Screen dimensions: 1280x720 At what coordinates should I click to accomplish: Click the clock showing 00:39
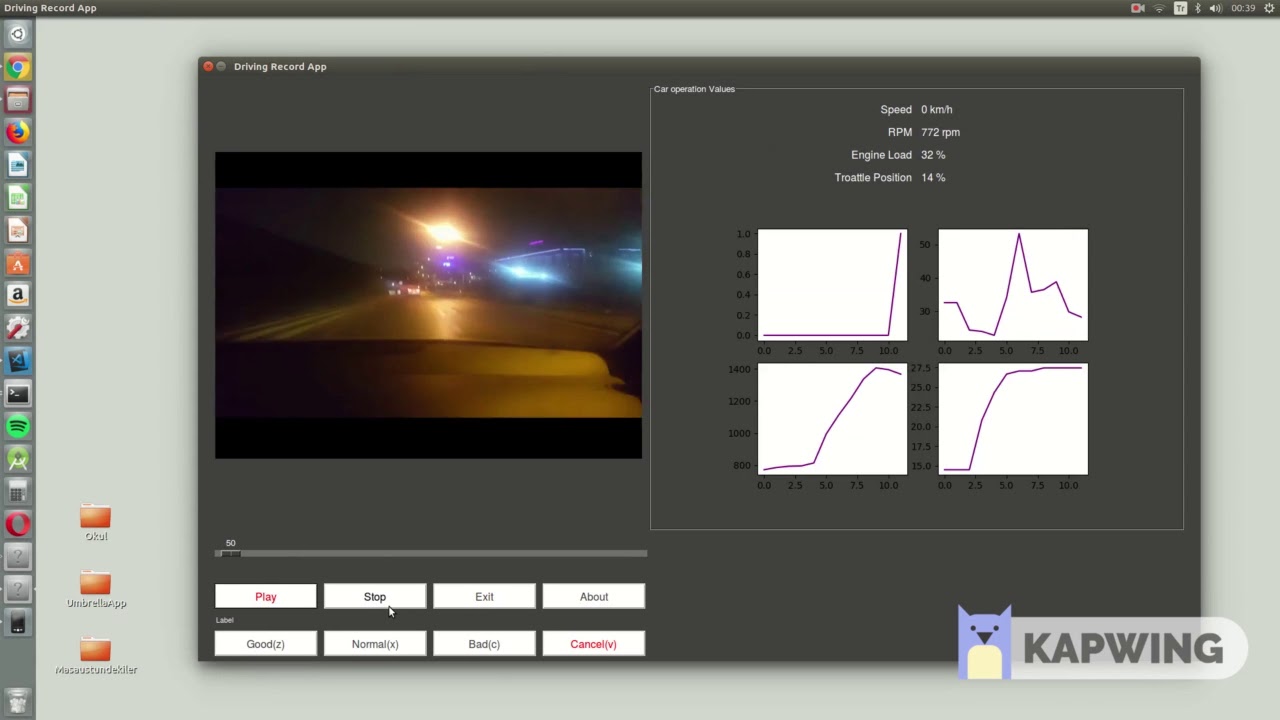(x=1243, y=8)
